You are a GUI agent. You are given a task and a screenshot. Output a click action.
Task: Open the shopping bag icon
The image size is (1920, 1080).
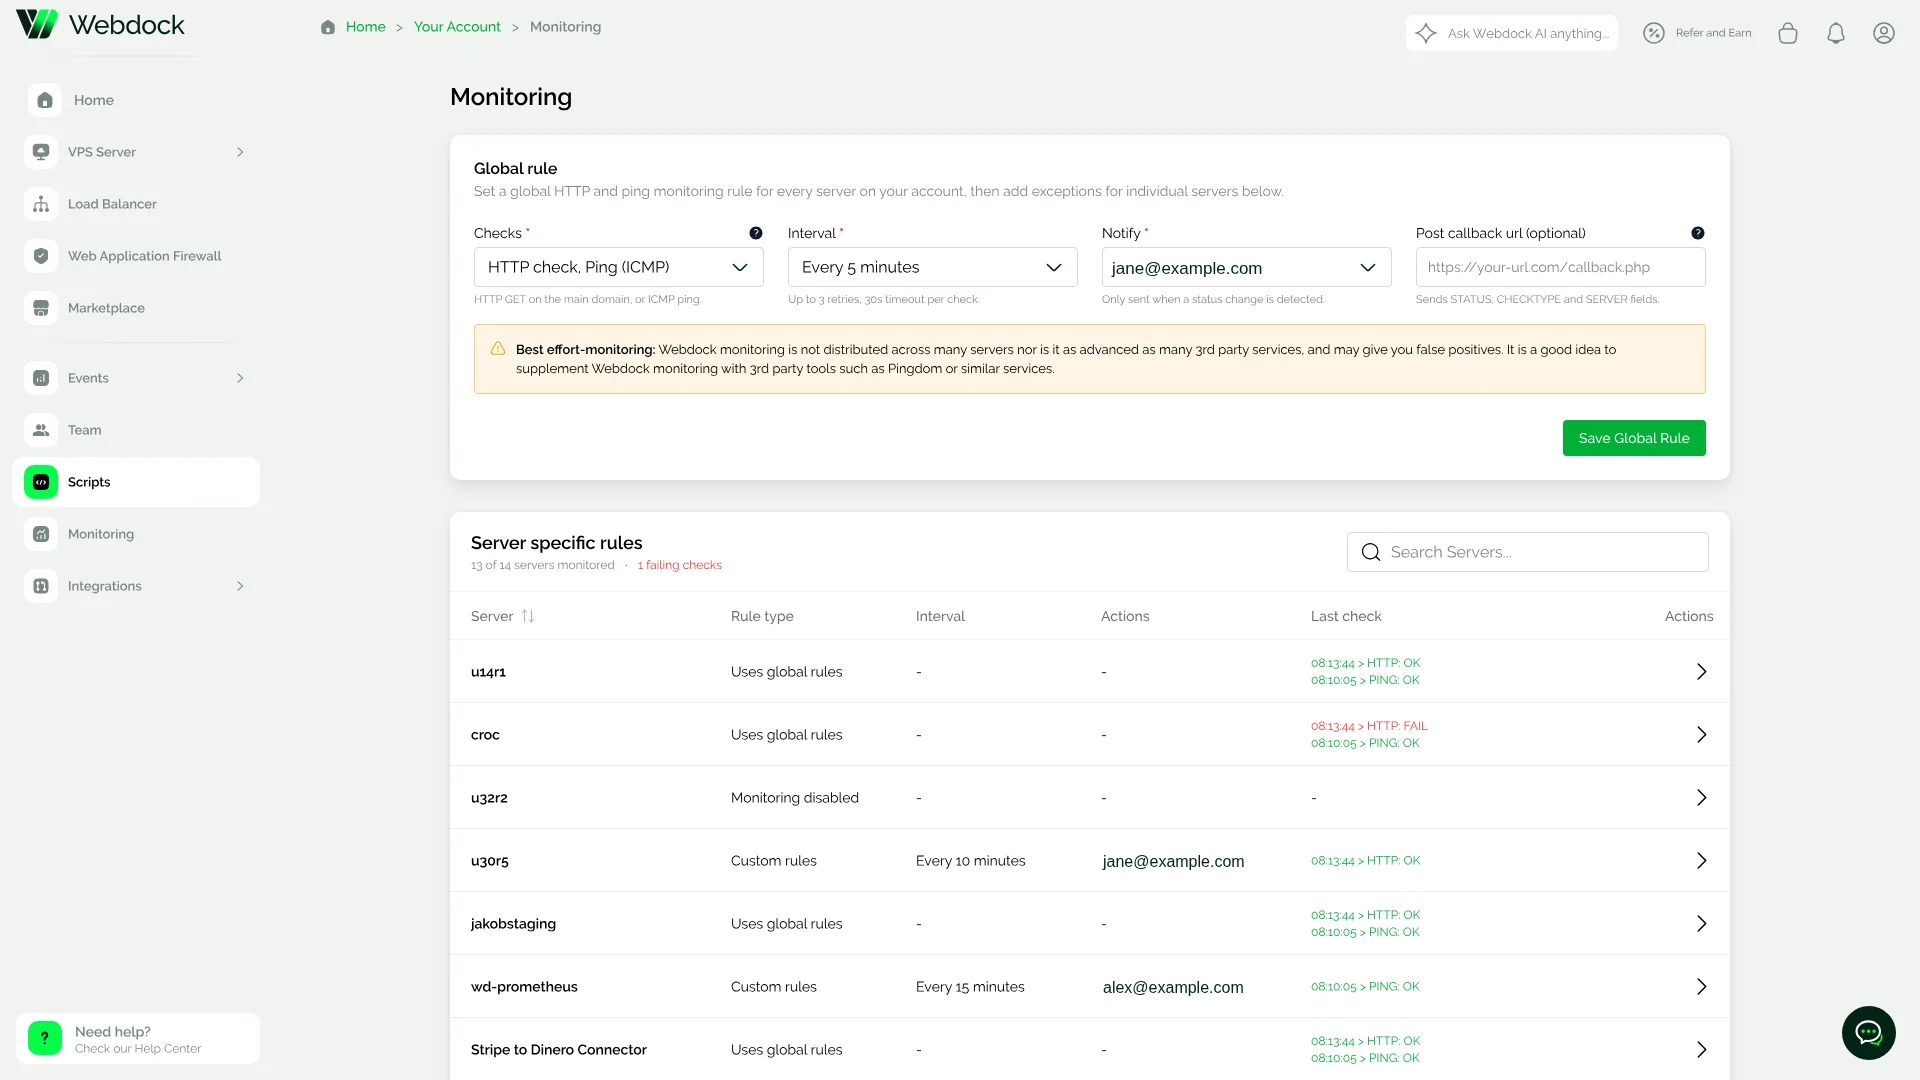[x=1788, y=33]
